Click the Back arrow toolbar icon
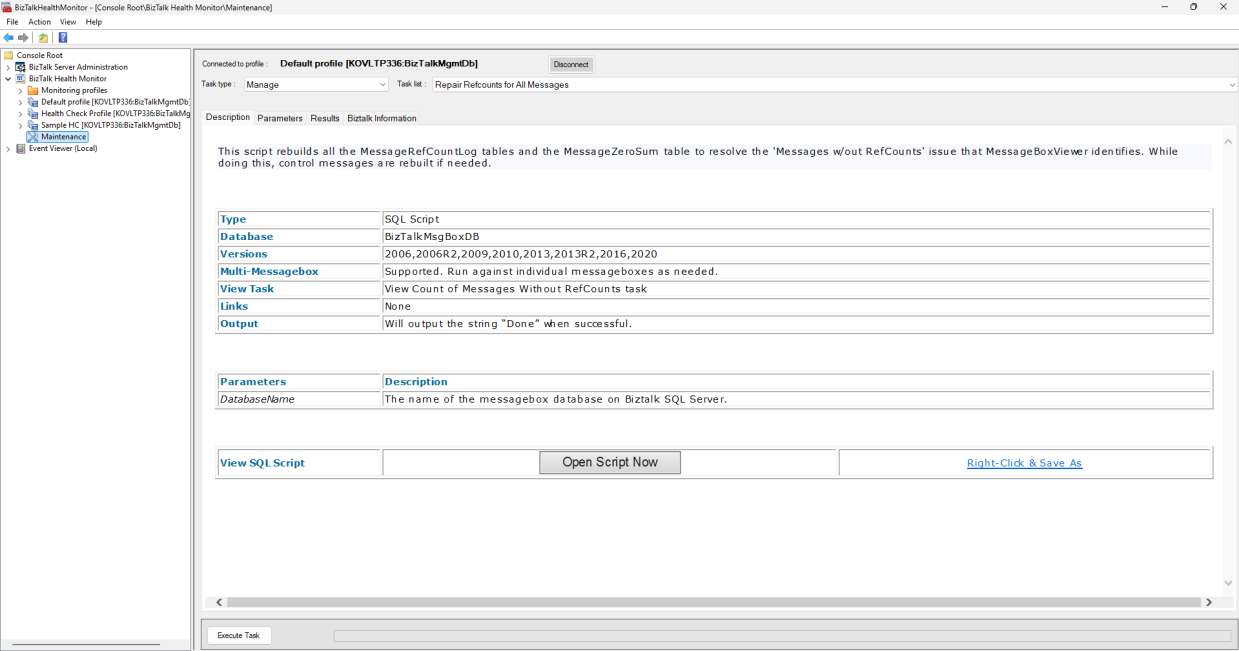Image resolution: width=1239 pixels, height=651 pixels. (9, 38)
